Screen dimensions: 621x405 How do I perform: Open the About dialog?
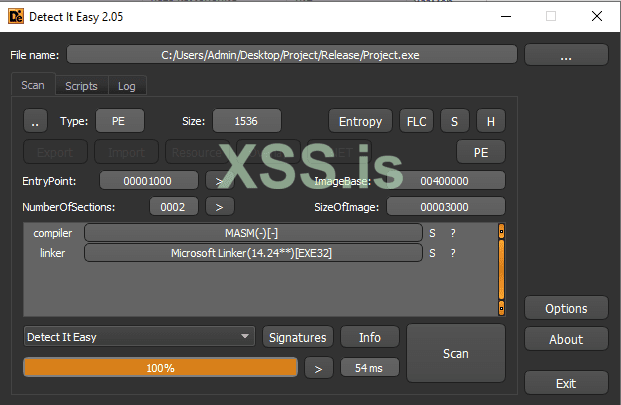tap(566, 339)
